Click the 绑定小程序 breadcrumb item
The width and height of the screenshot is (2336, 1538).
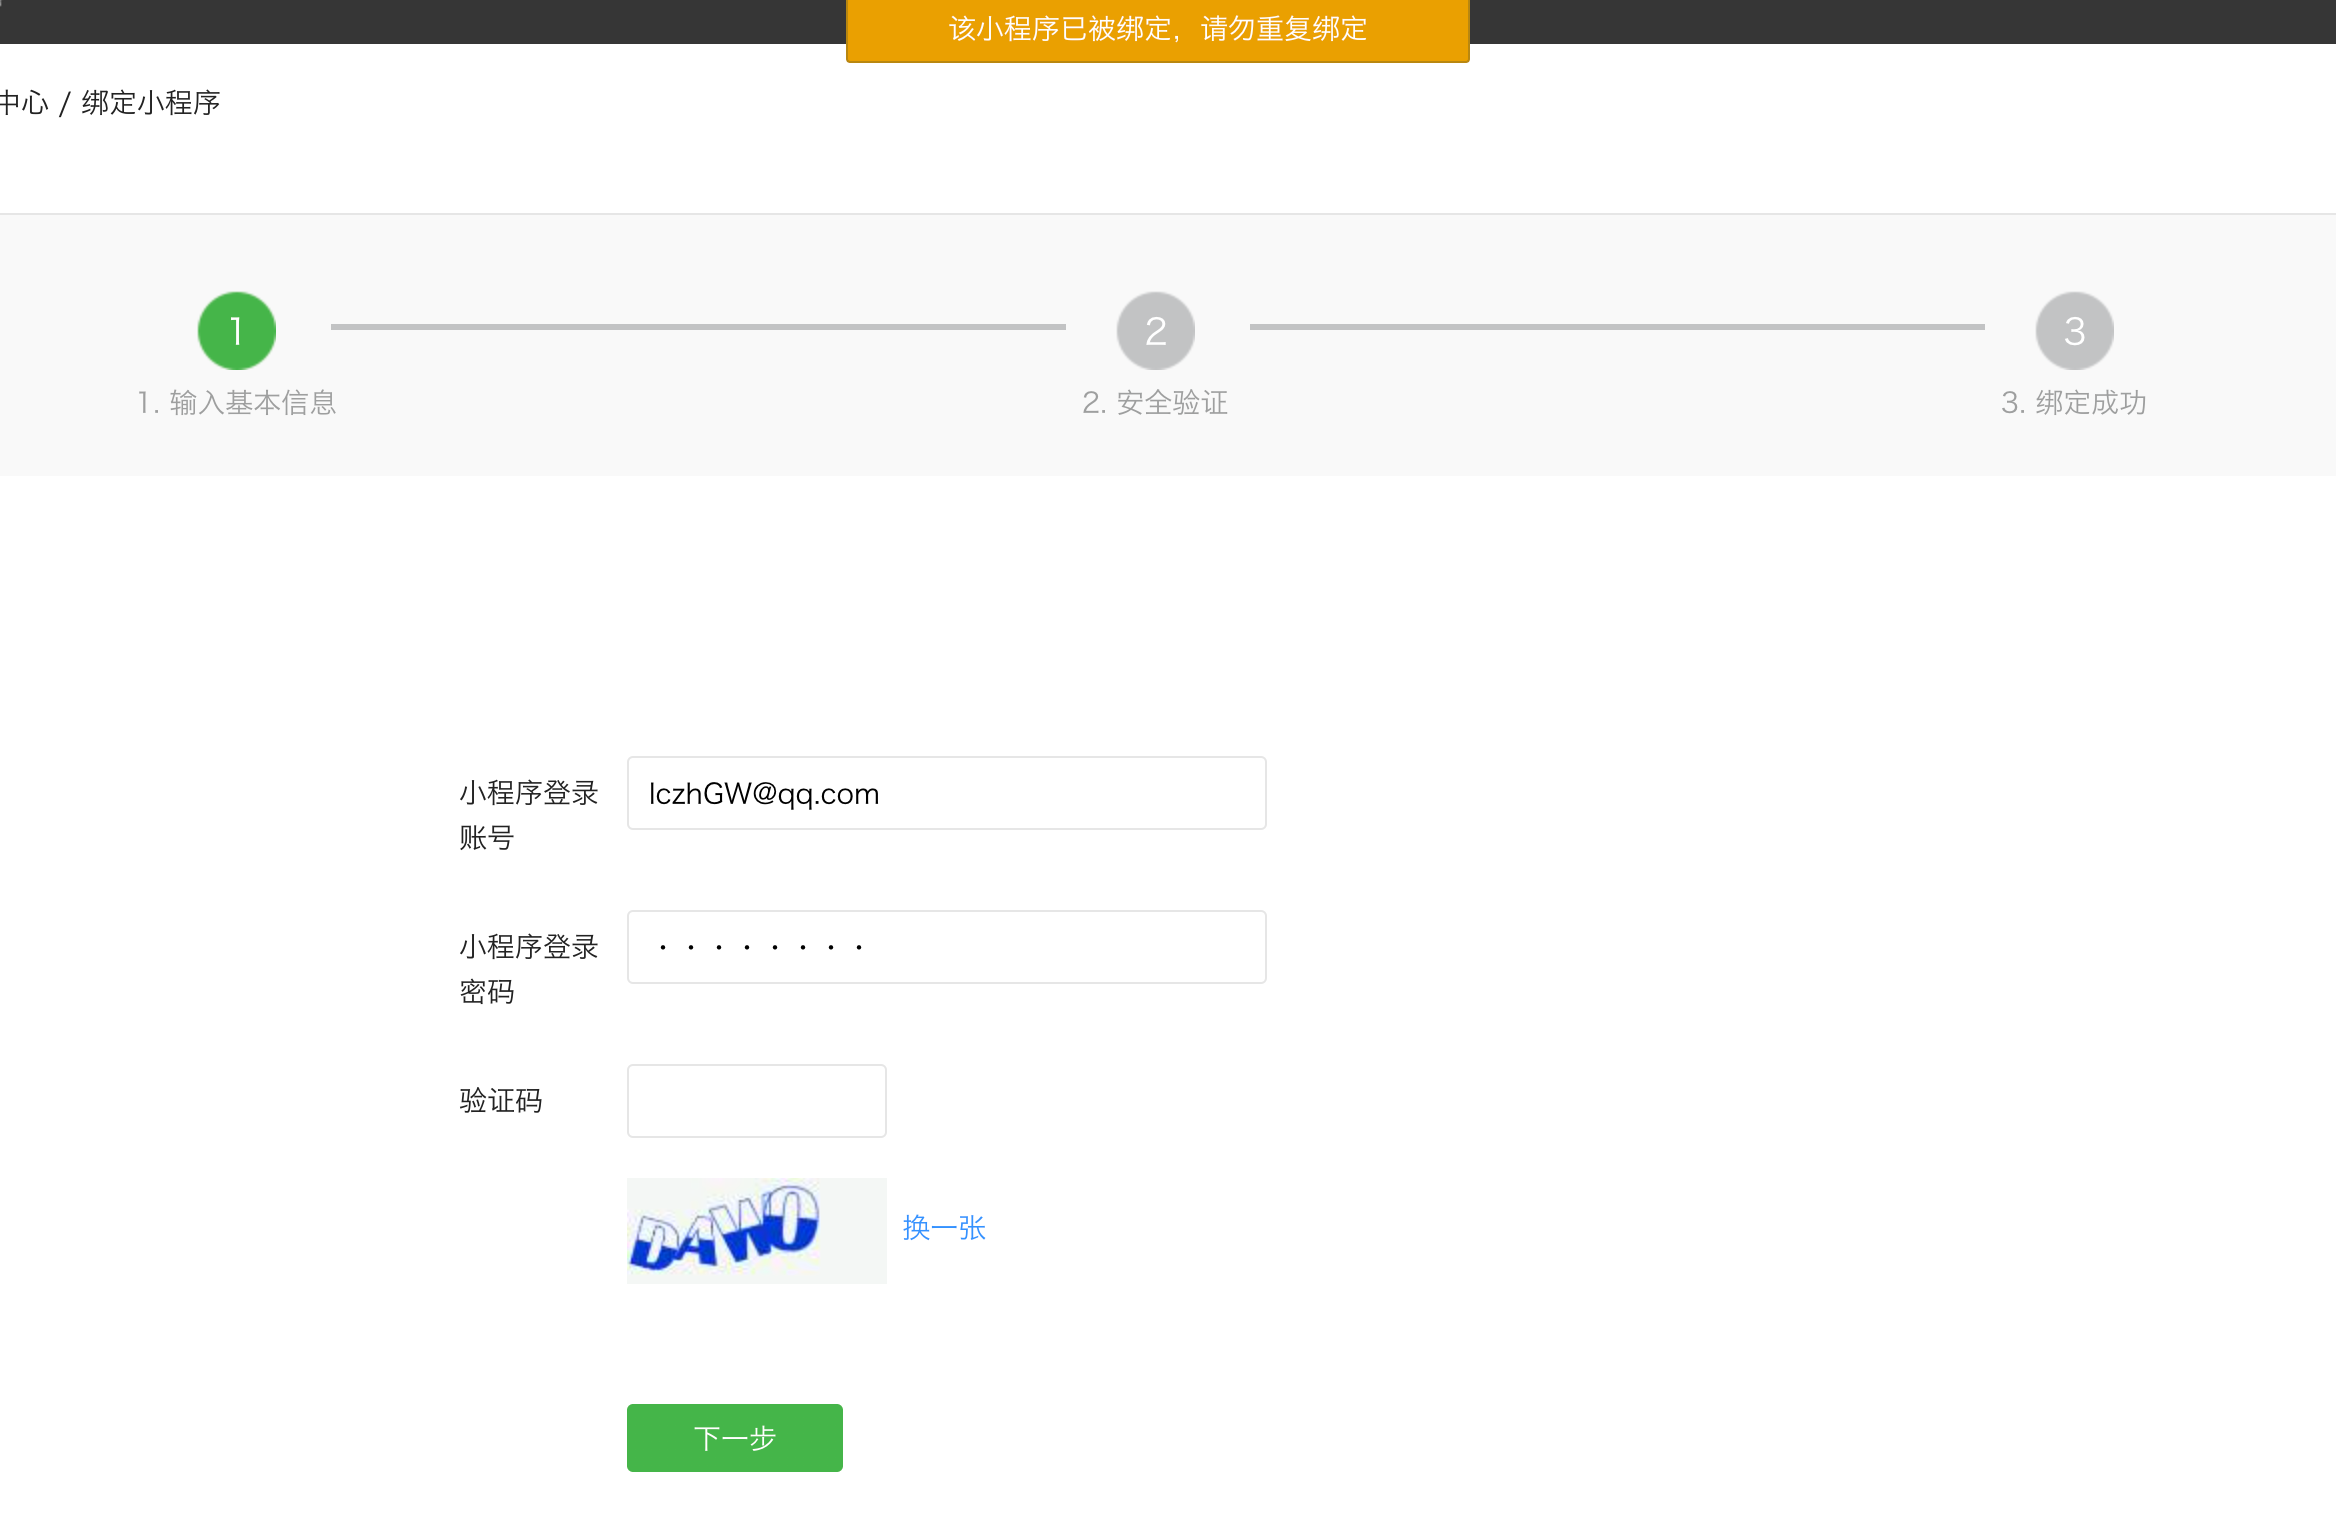coord(151,103)
